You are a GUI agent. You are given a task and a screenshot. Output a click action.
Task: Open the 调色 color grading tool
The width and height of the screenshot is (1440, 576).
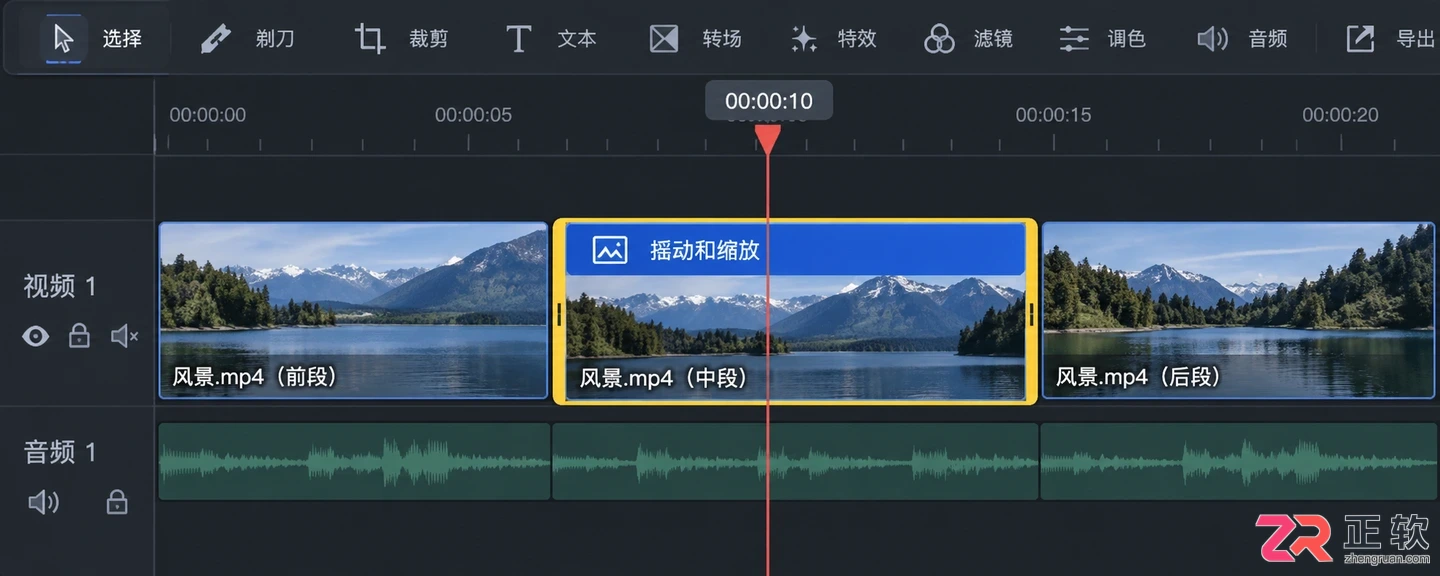(x=1102, y=39)
